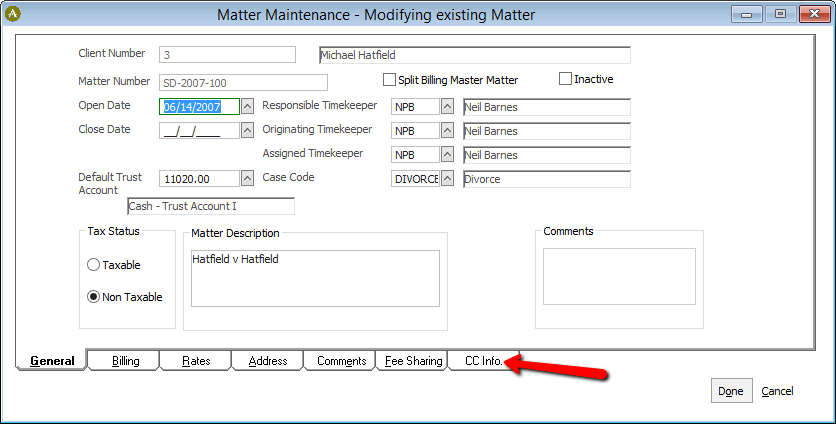Viewport: 836px width, 424px height.
Task: Select the Taxable radio button
Action: [x=93, y=265]
